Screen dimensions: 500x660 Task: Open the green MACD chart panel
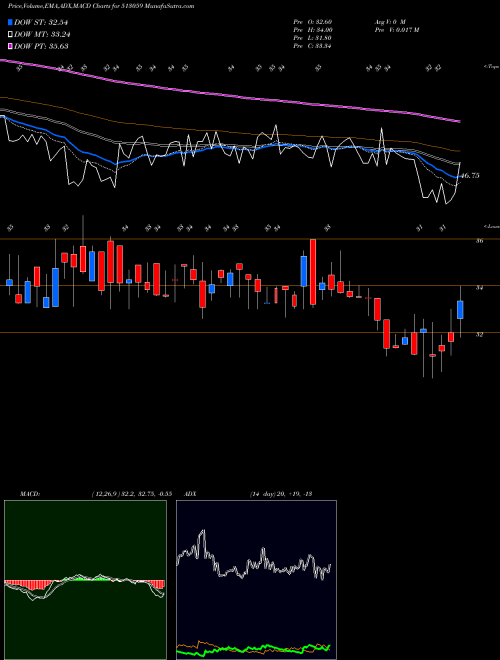[85, 580]
